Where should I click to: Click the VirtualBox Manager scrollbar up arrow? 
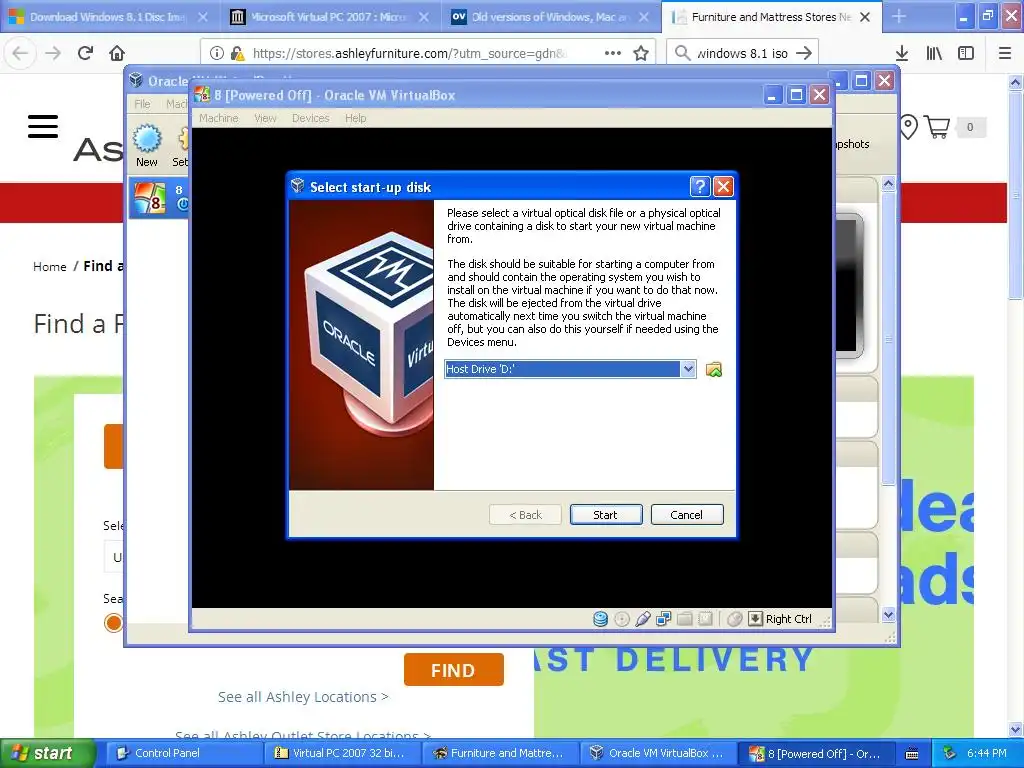tap(888, 185)
